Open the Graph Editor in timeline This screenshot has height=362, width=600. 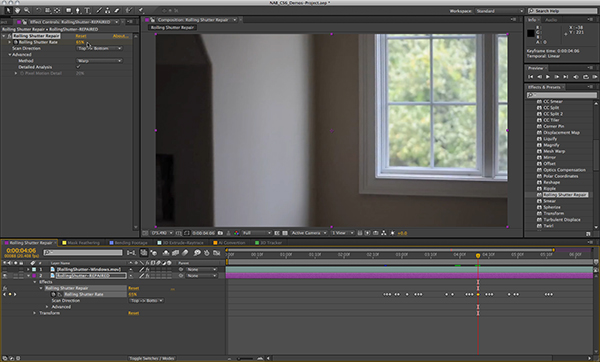point(217,253)
